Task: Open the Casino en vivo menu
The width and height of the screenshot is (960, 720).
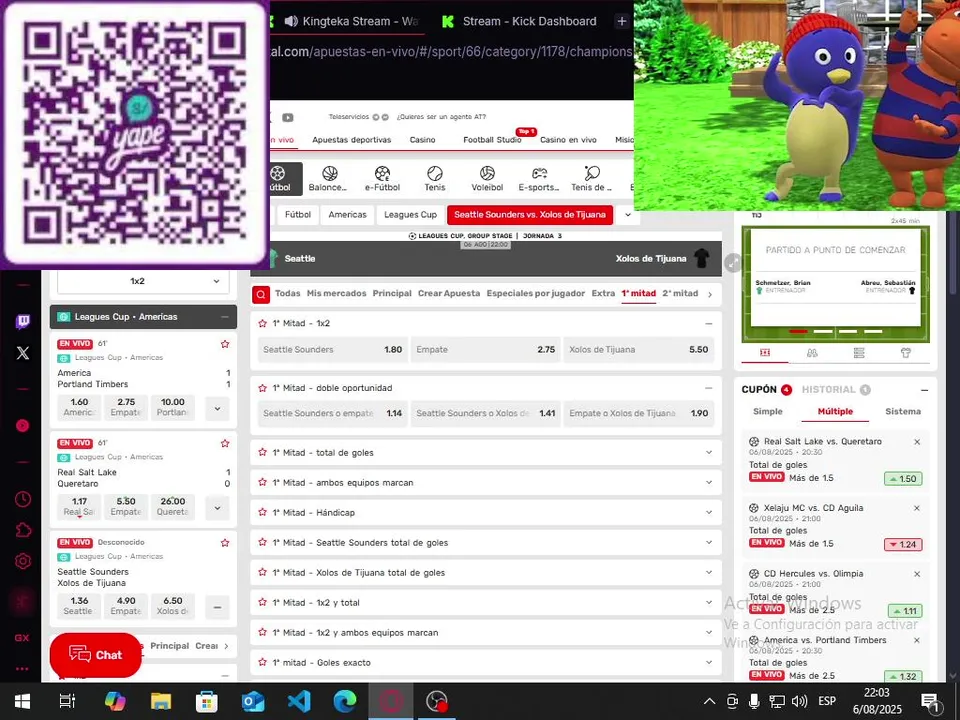Action: coord(568,140)
